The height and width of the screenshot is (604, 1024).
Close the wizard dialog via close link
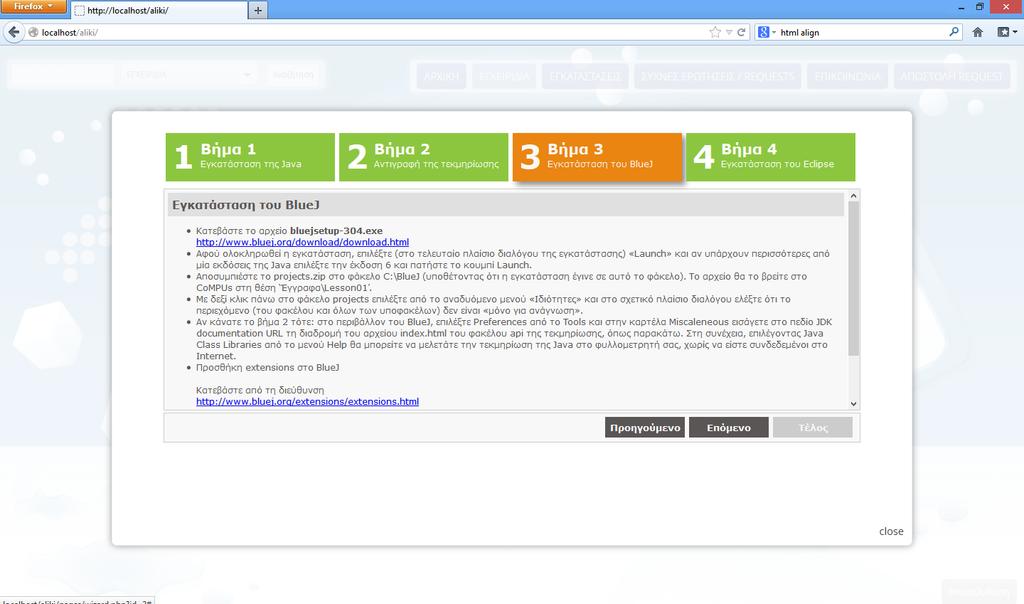(891, 532)
